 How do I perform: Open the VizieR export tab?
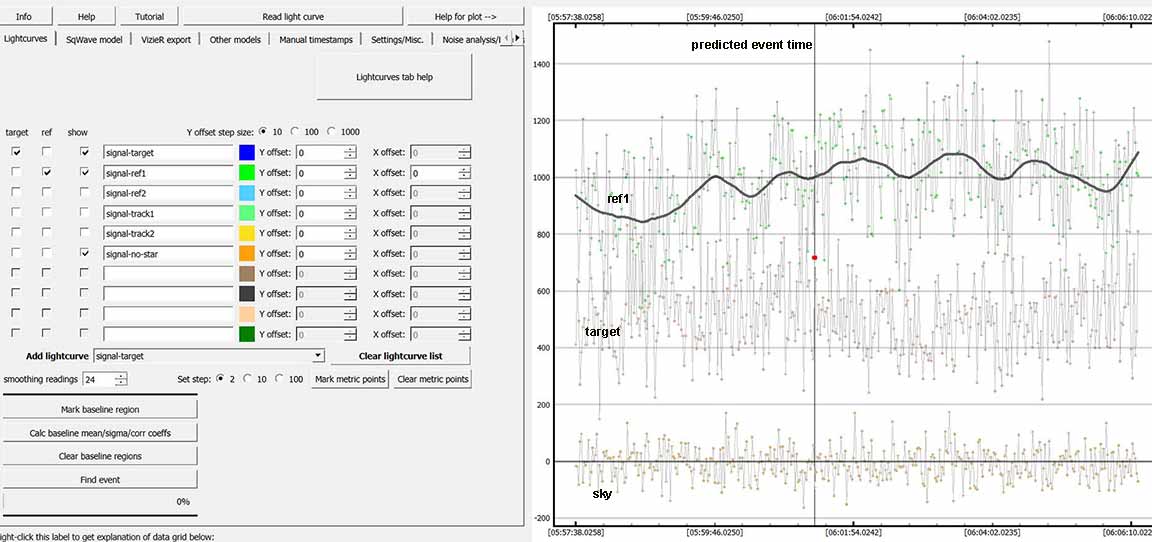click(165, 40)
